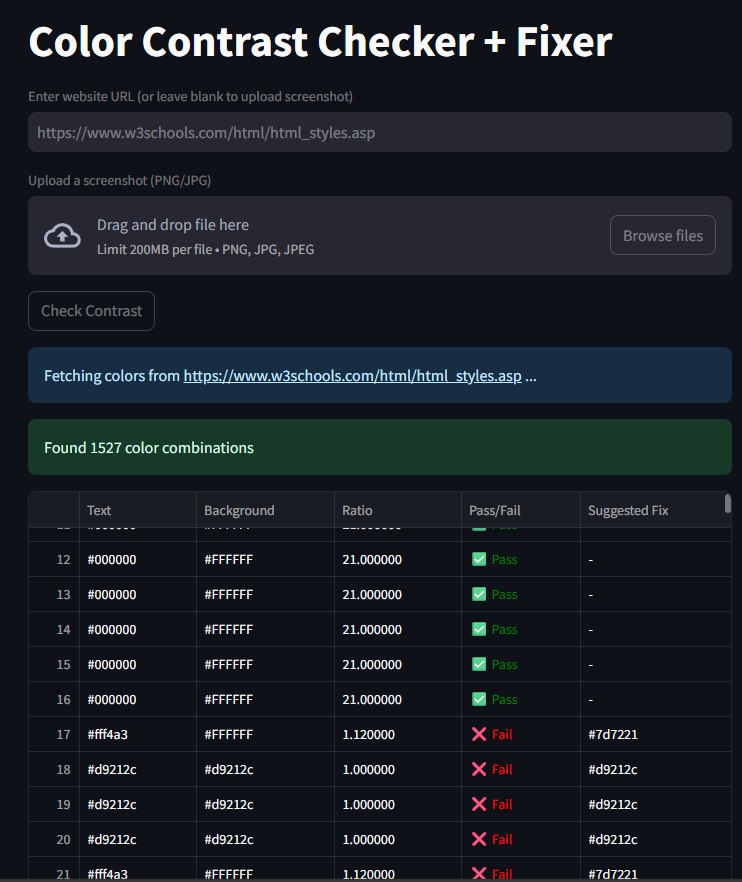This screenshot has height=882, width=742.
Task: Click the Text column header
Action: [99, 510]
